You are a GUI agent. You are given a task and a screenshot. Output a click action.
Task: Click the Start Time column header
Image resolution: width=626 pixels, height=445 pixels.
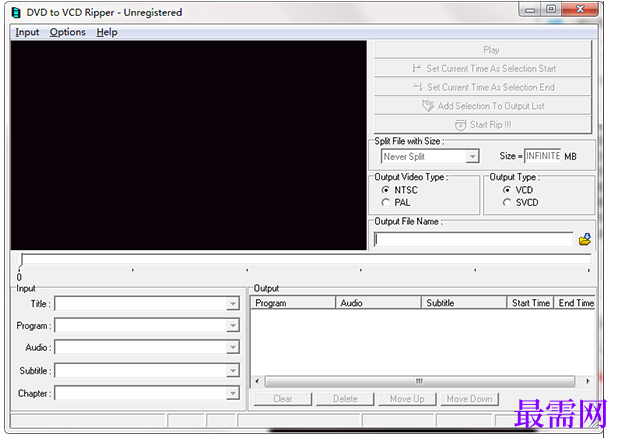pos(531,303)
